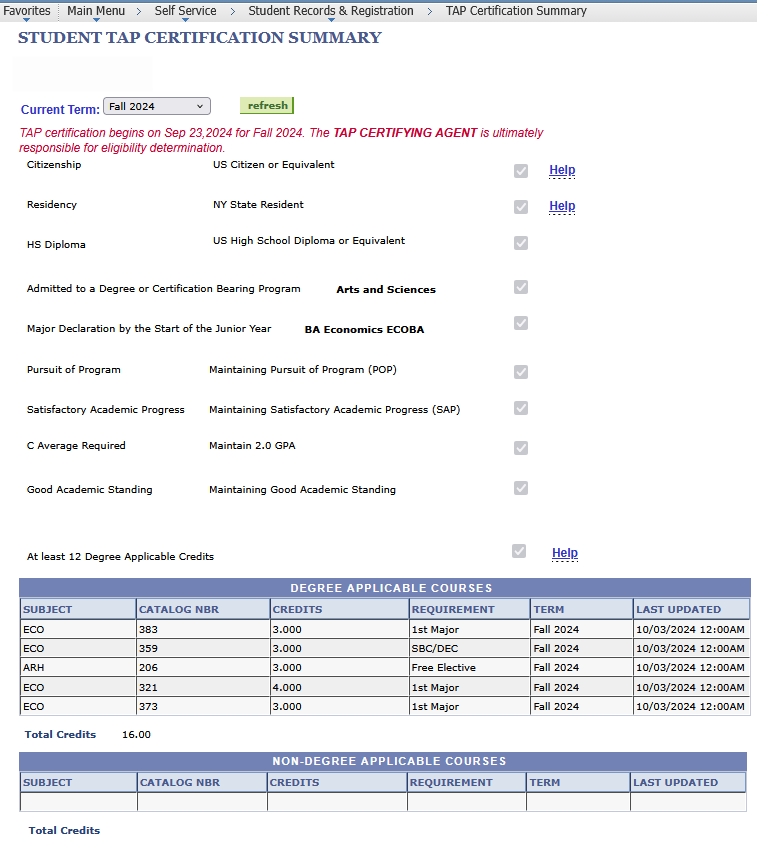Navigate to Student Records & Registration
757x845 pixels.
[x=330, y=11]
